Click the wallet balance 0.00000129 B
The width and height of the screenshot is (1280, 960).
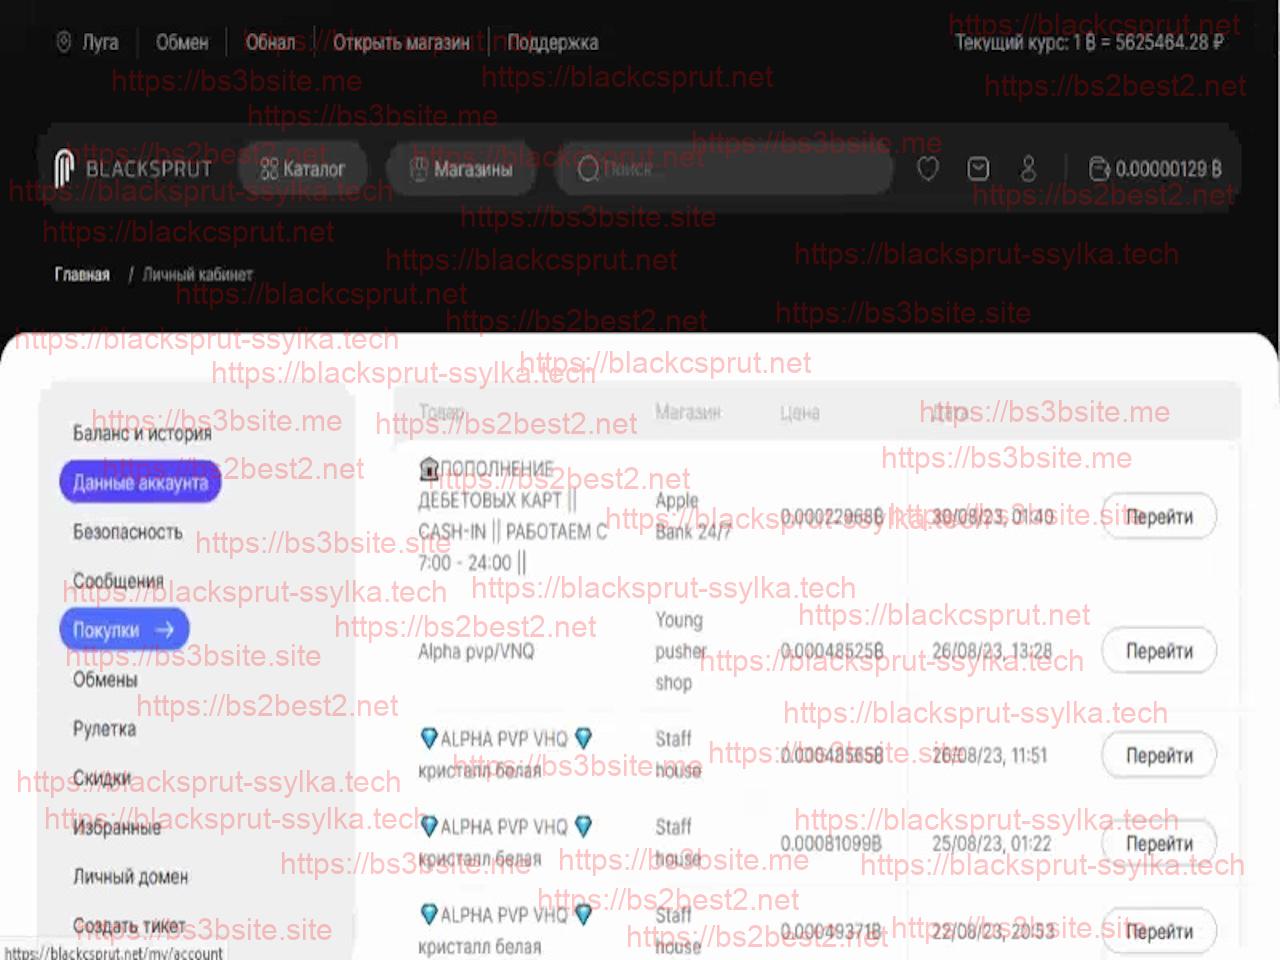[x=1156, y=169]
